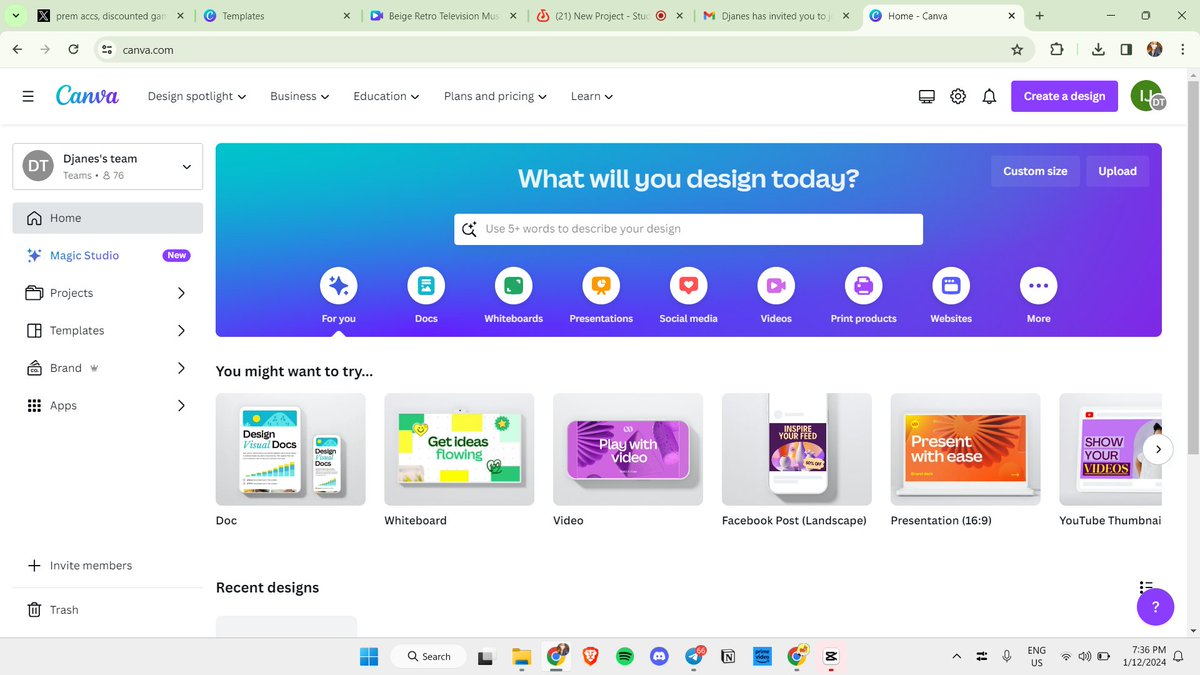Click the Create a design button
The image size is (1200, 675).
tap(1064, 96)
